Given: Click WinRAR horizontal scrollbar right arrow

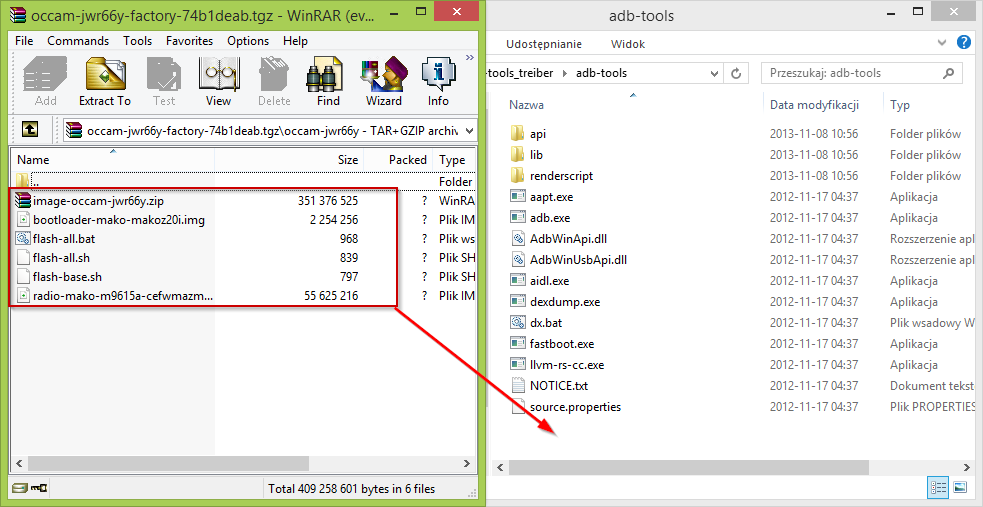Looking at the screenshot, I should click(x=466, y=464).
